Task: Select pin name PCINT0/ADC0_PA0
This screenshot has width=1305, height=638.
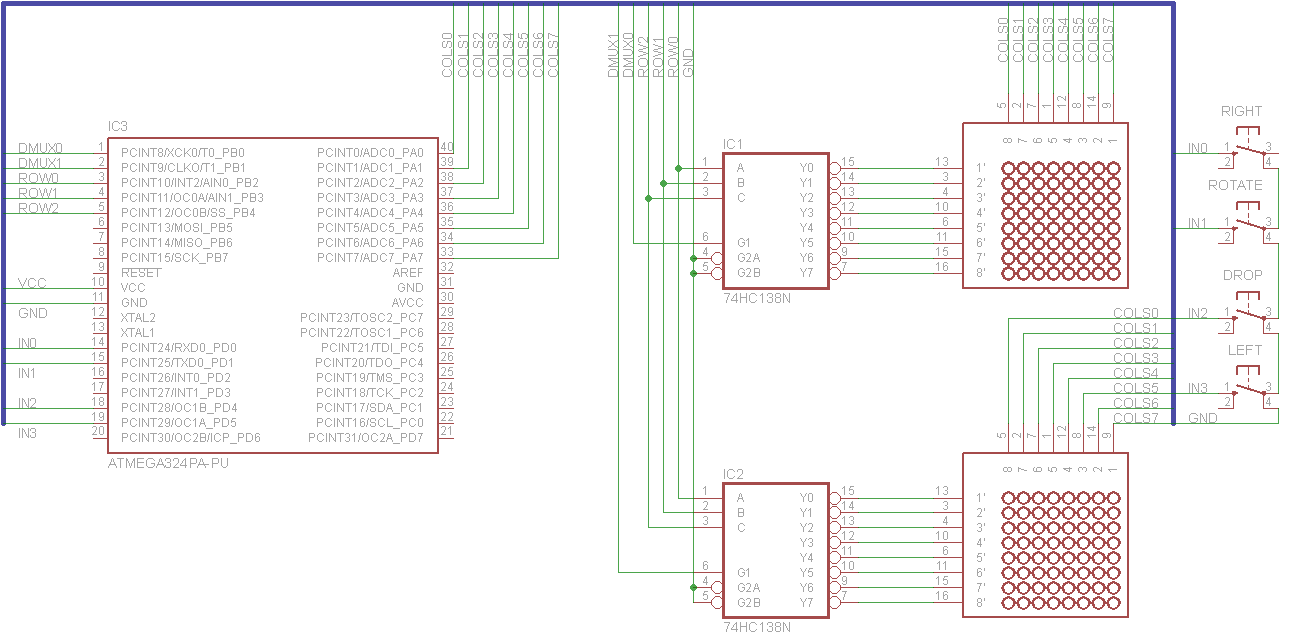Action: [370, 152]
